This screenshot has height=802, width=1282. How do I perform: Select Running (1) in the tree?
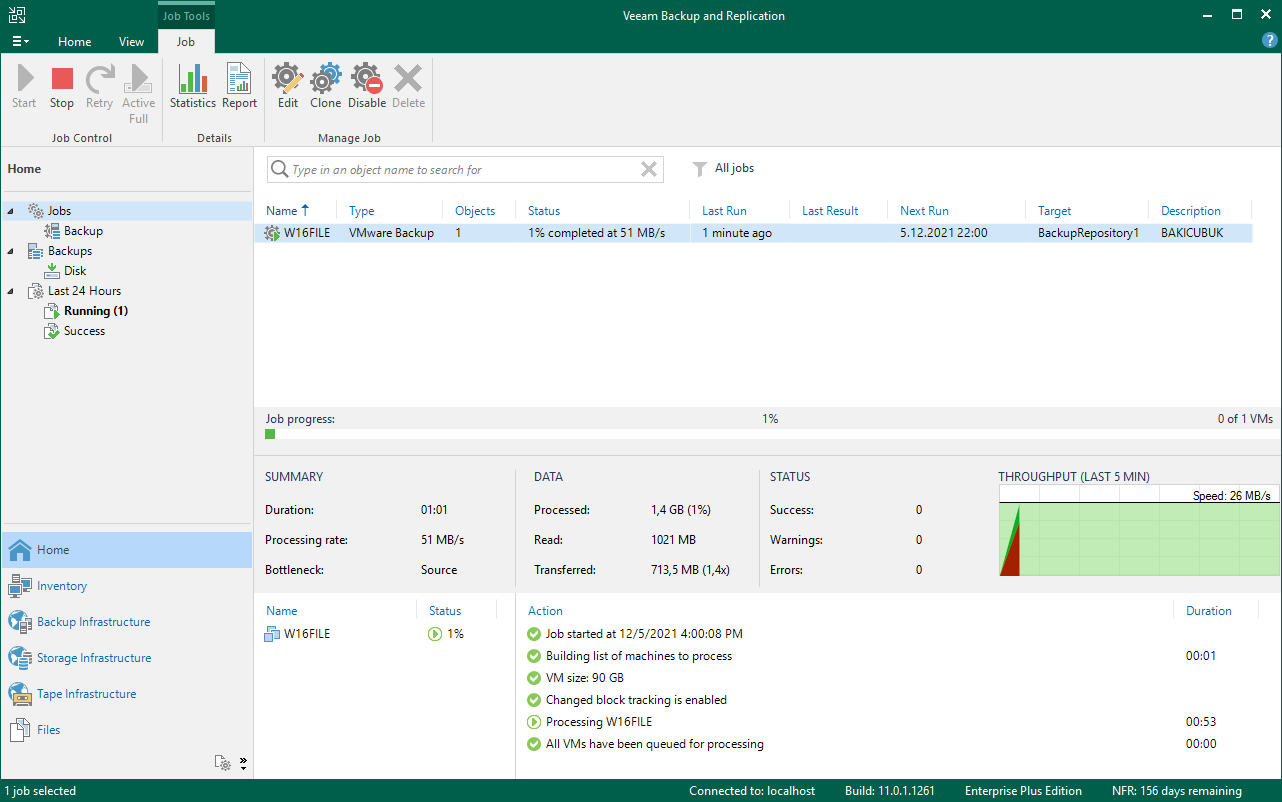[x=96, y=311]
